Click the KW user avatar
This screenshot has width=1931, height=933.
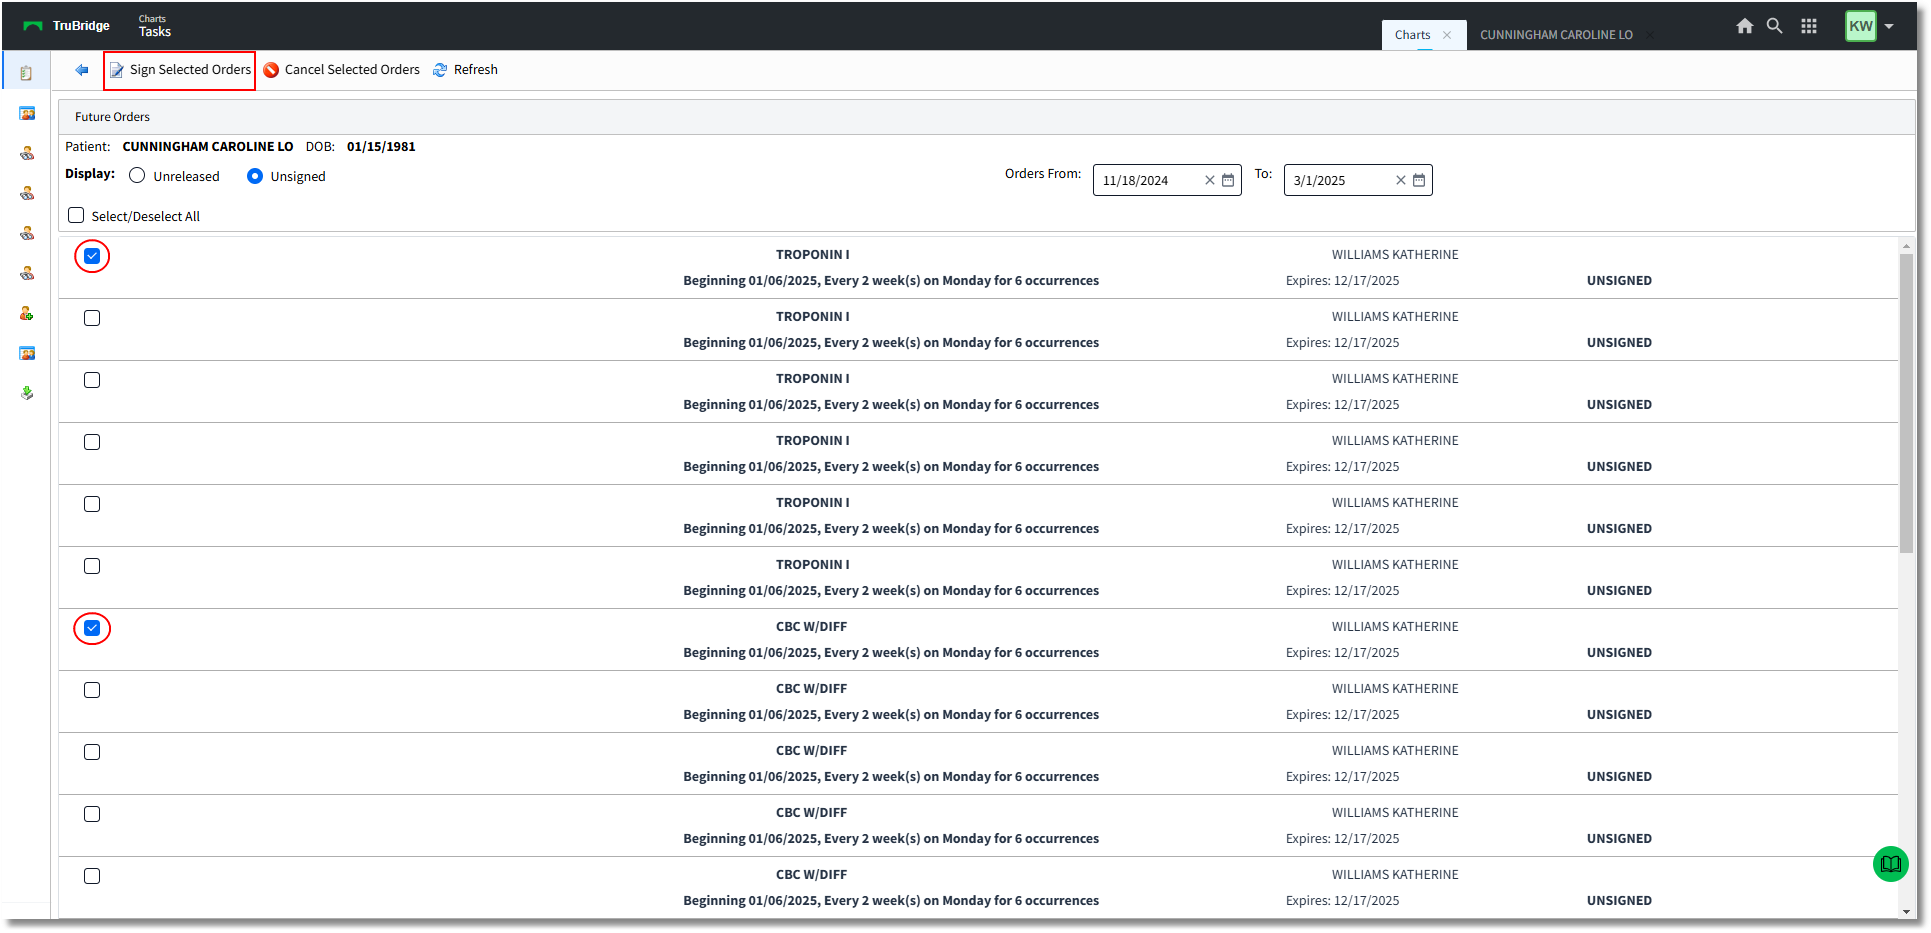point(1861,26)
